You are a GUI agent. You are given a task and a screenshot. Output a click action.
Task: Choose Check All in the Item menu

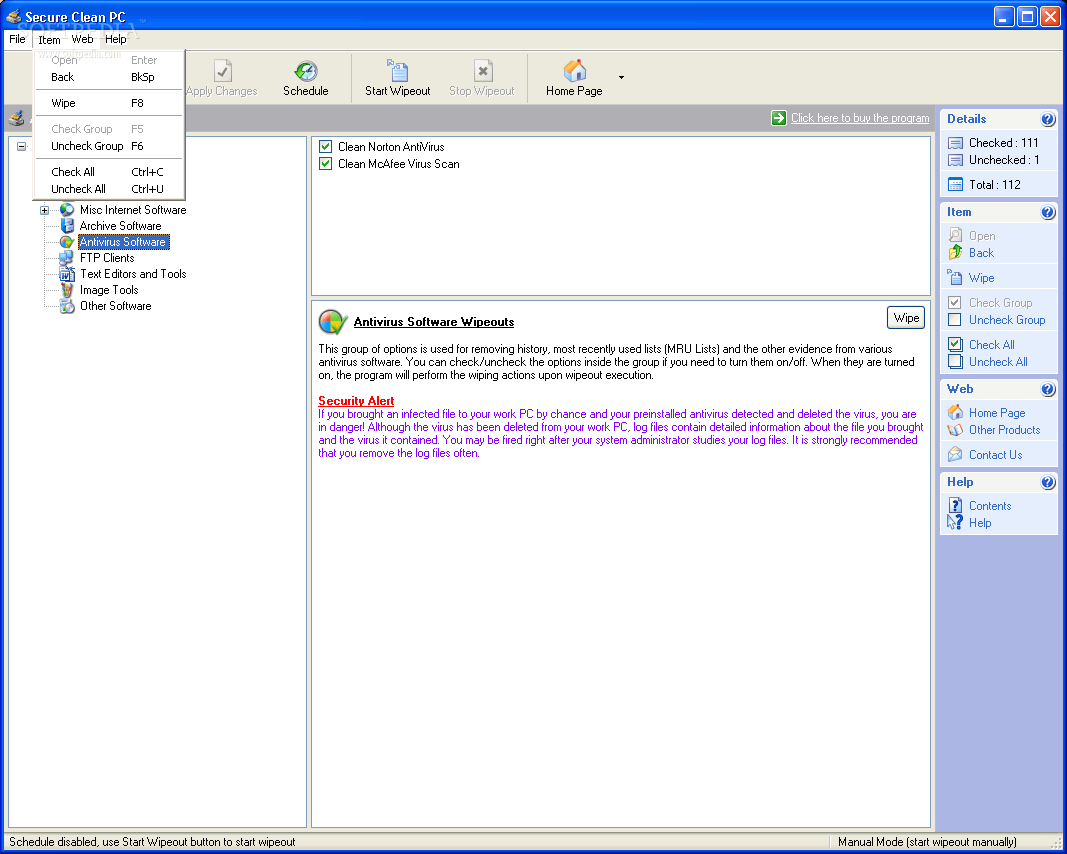pyautogui.click(x=109, y=172)
